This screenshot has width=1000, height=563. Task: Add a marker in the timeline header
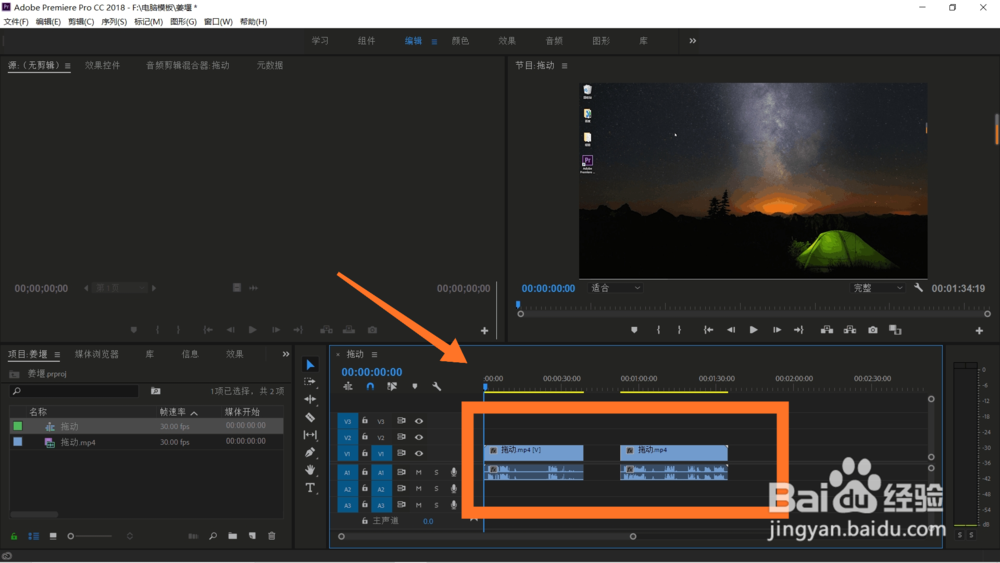415,386
